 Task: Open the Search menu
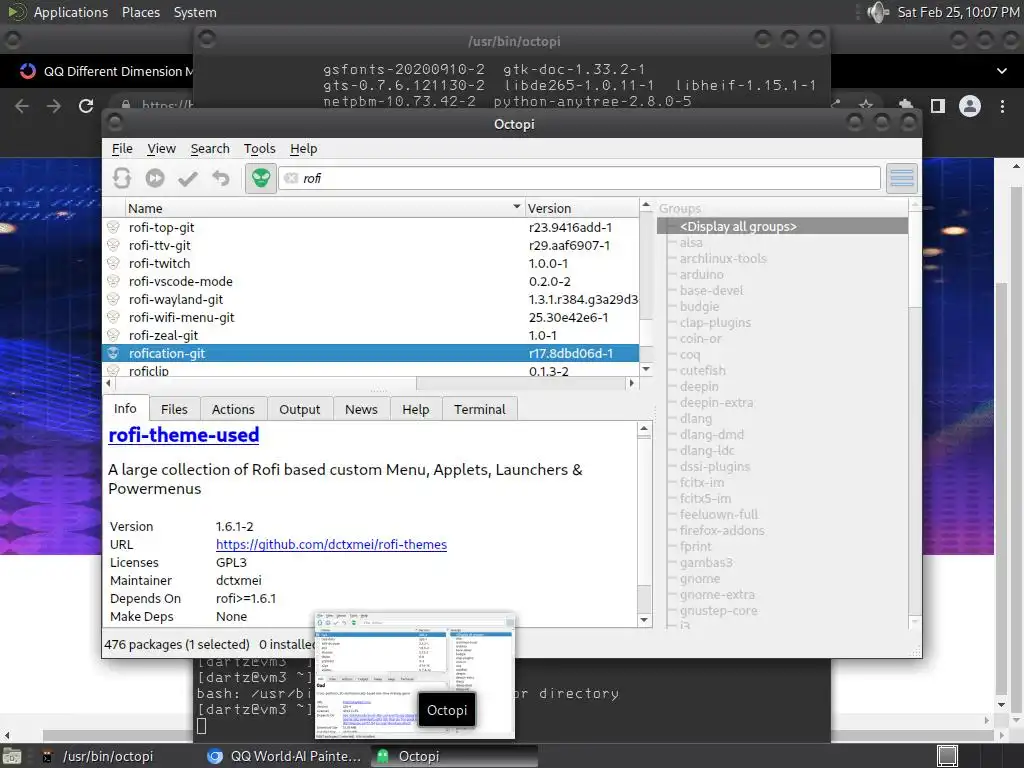coord(210,148)
